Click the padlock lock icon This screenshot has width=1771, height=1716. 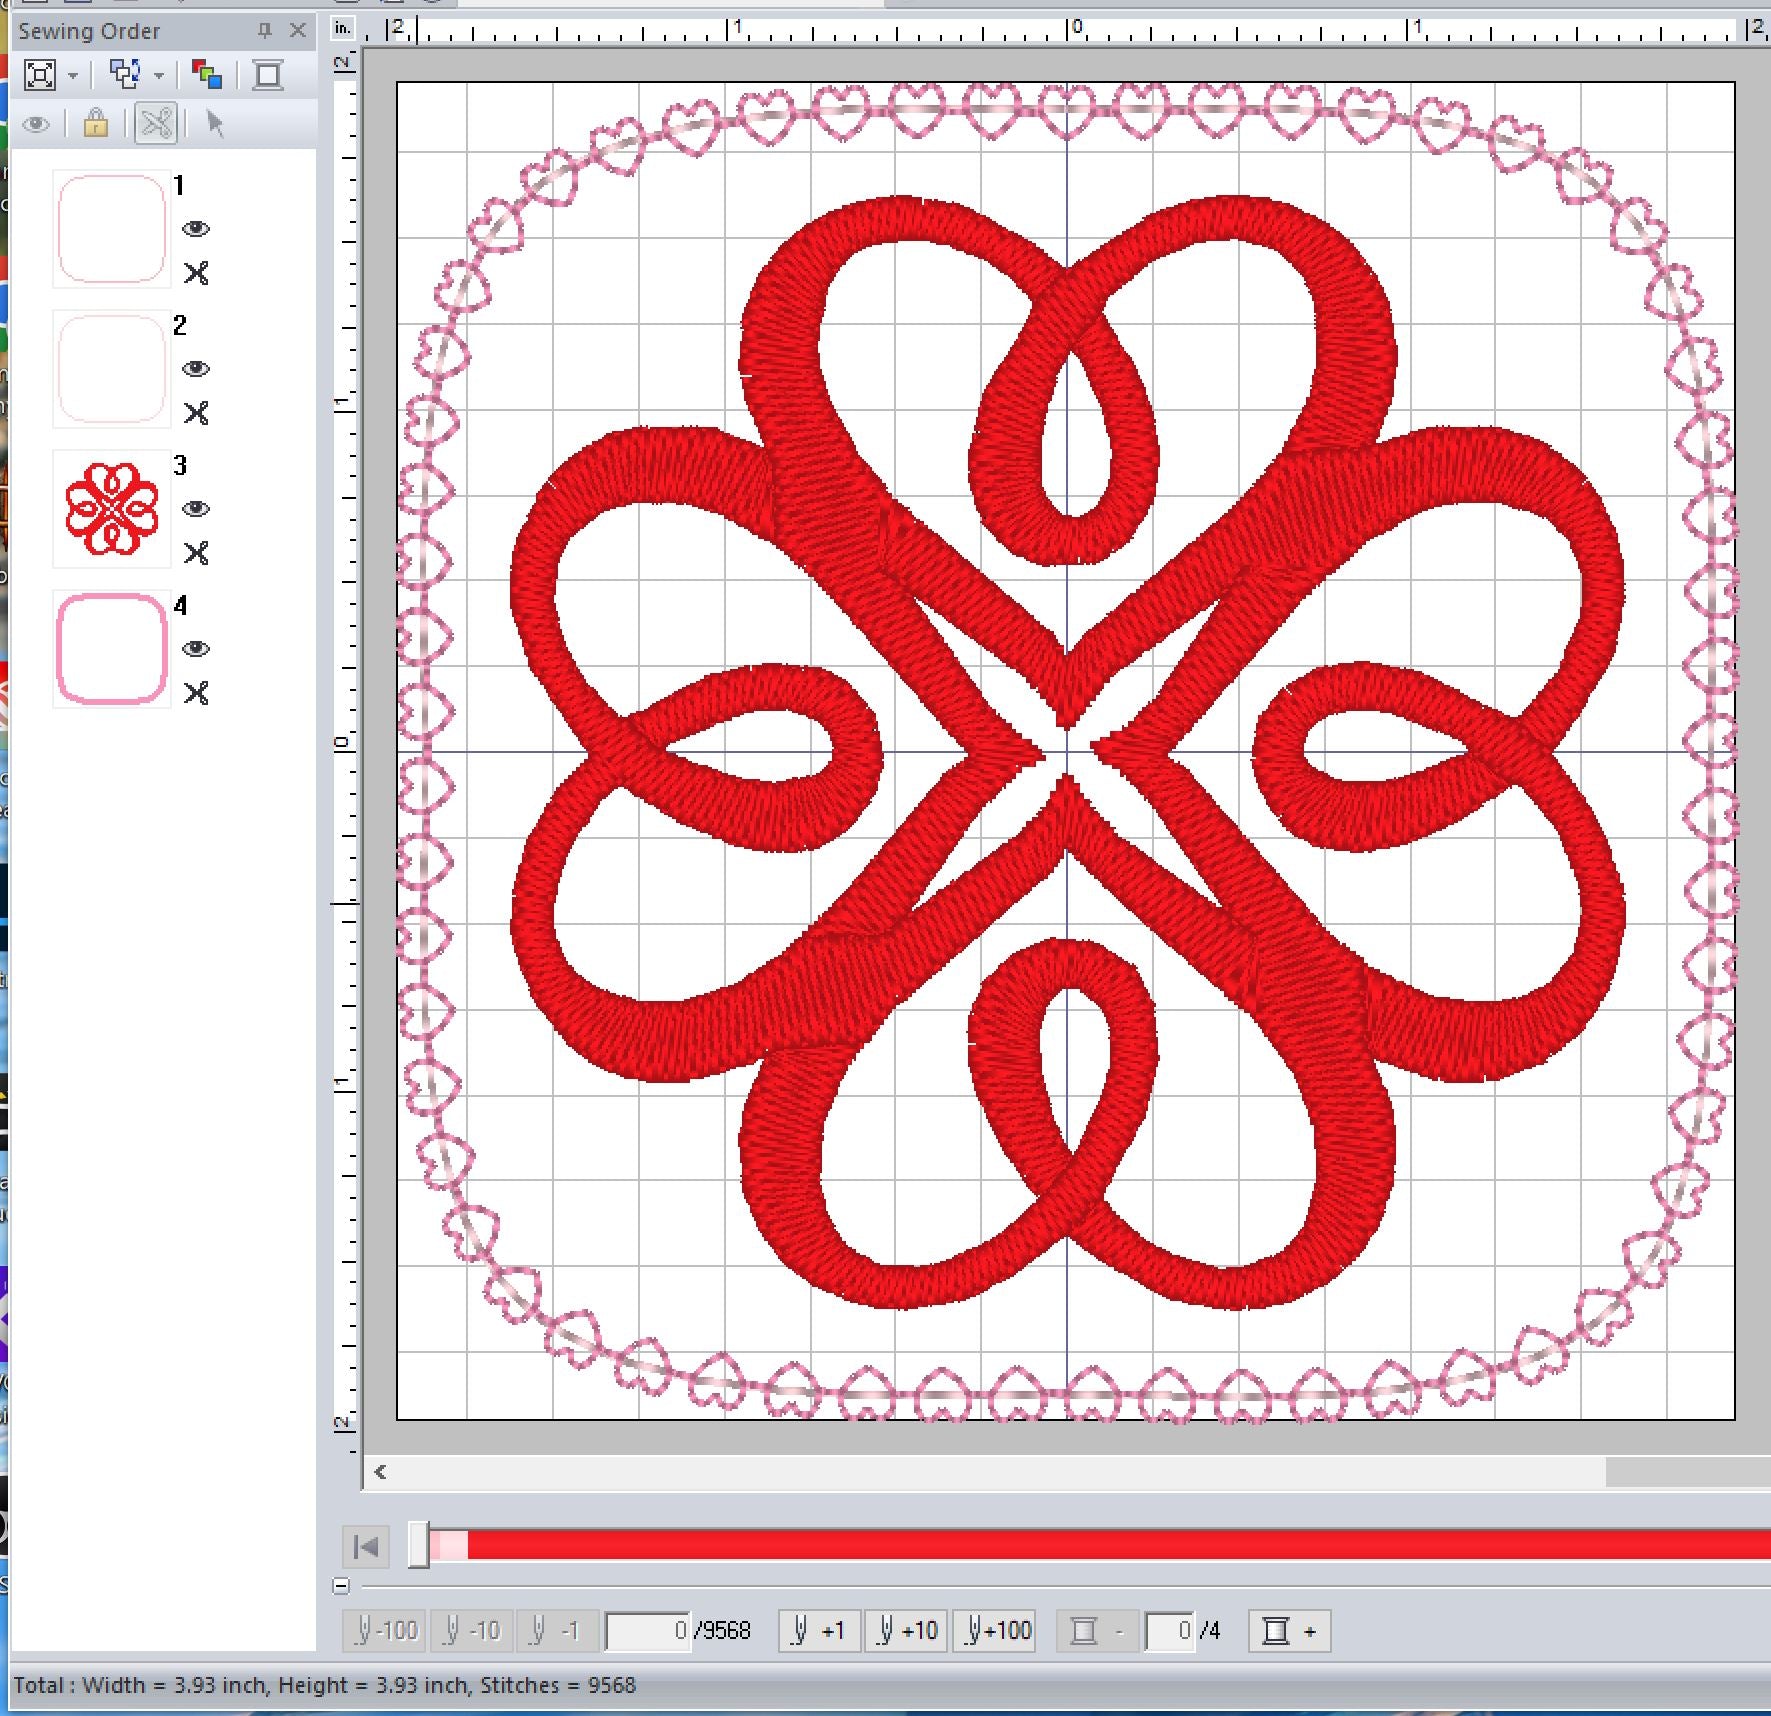(x=95, y=124)
